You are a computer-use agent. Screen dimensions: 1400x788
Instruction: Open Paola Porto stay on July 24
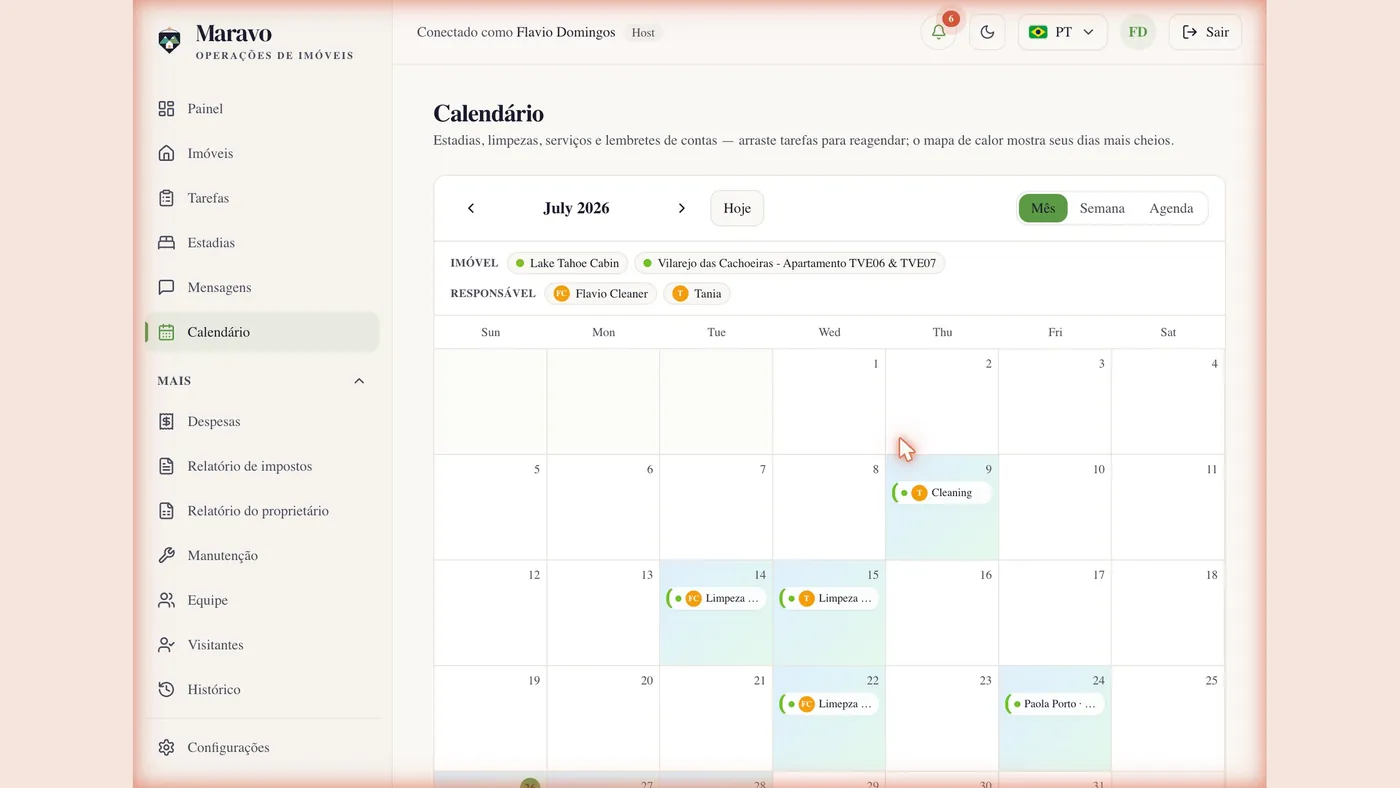pyautogui.click(x=1054, y=704)
